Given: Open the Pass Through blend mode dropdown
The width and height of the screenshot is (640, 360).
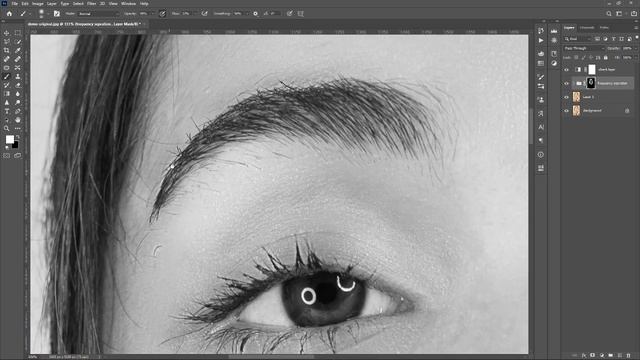Looking at the screenshot, I should pyautogui.click(x=584, y=48).
